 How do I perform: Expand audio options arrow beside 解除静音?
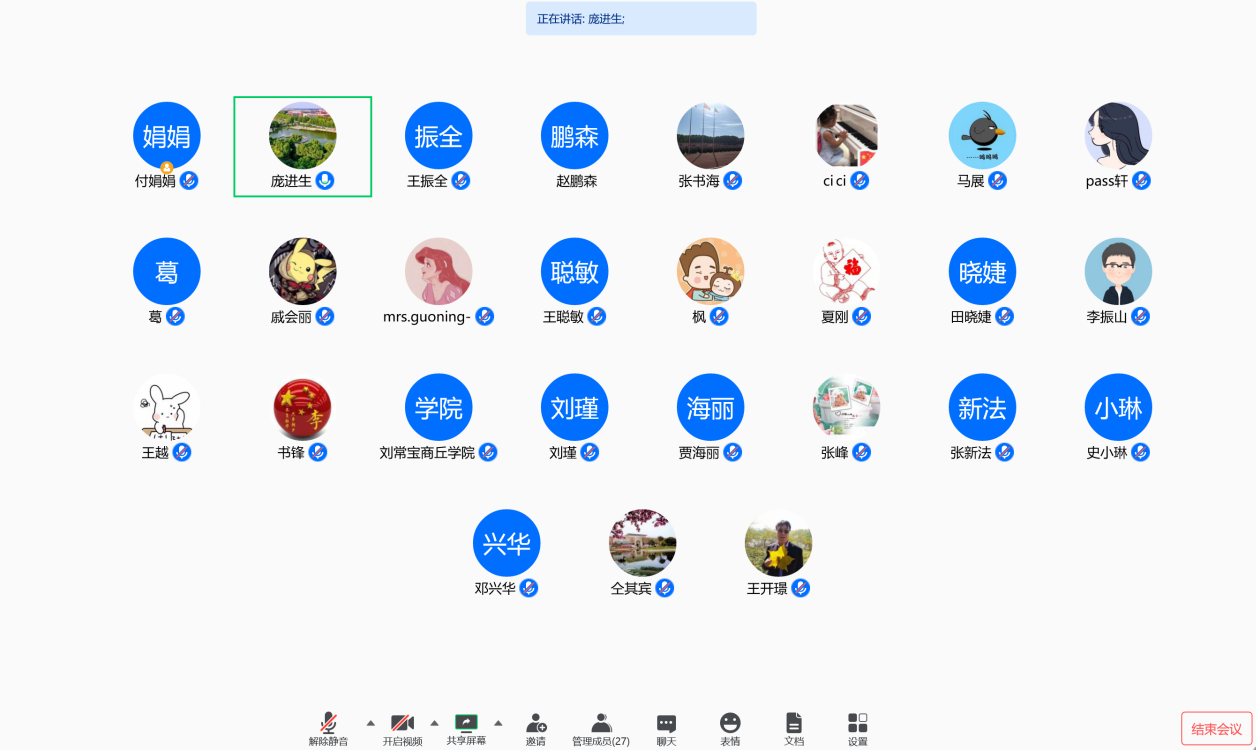coord(370,722)
